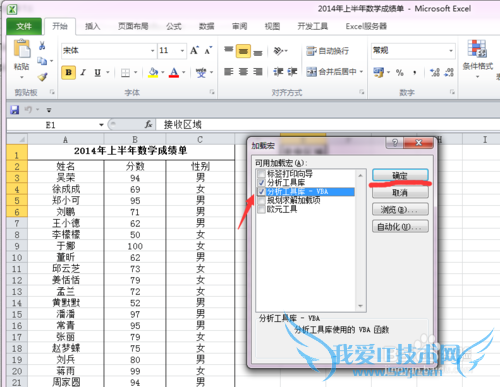The image size is (500, 387).
Task: Click the text orientation icon
Action: click(279, 51)
